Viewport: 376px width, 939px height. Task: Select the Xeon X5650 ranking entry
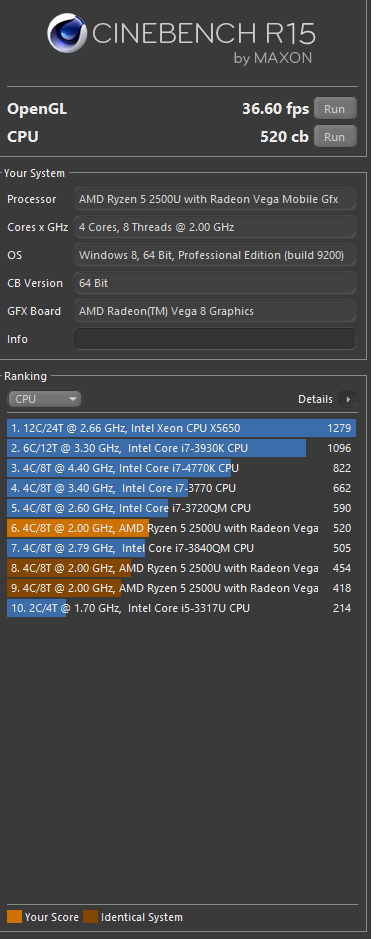point(181,428)
